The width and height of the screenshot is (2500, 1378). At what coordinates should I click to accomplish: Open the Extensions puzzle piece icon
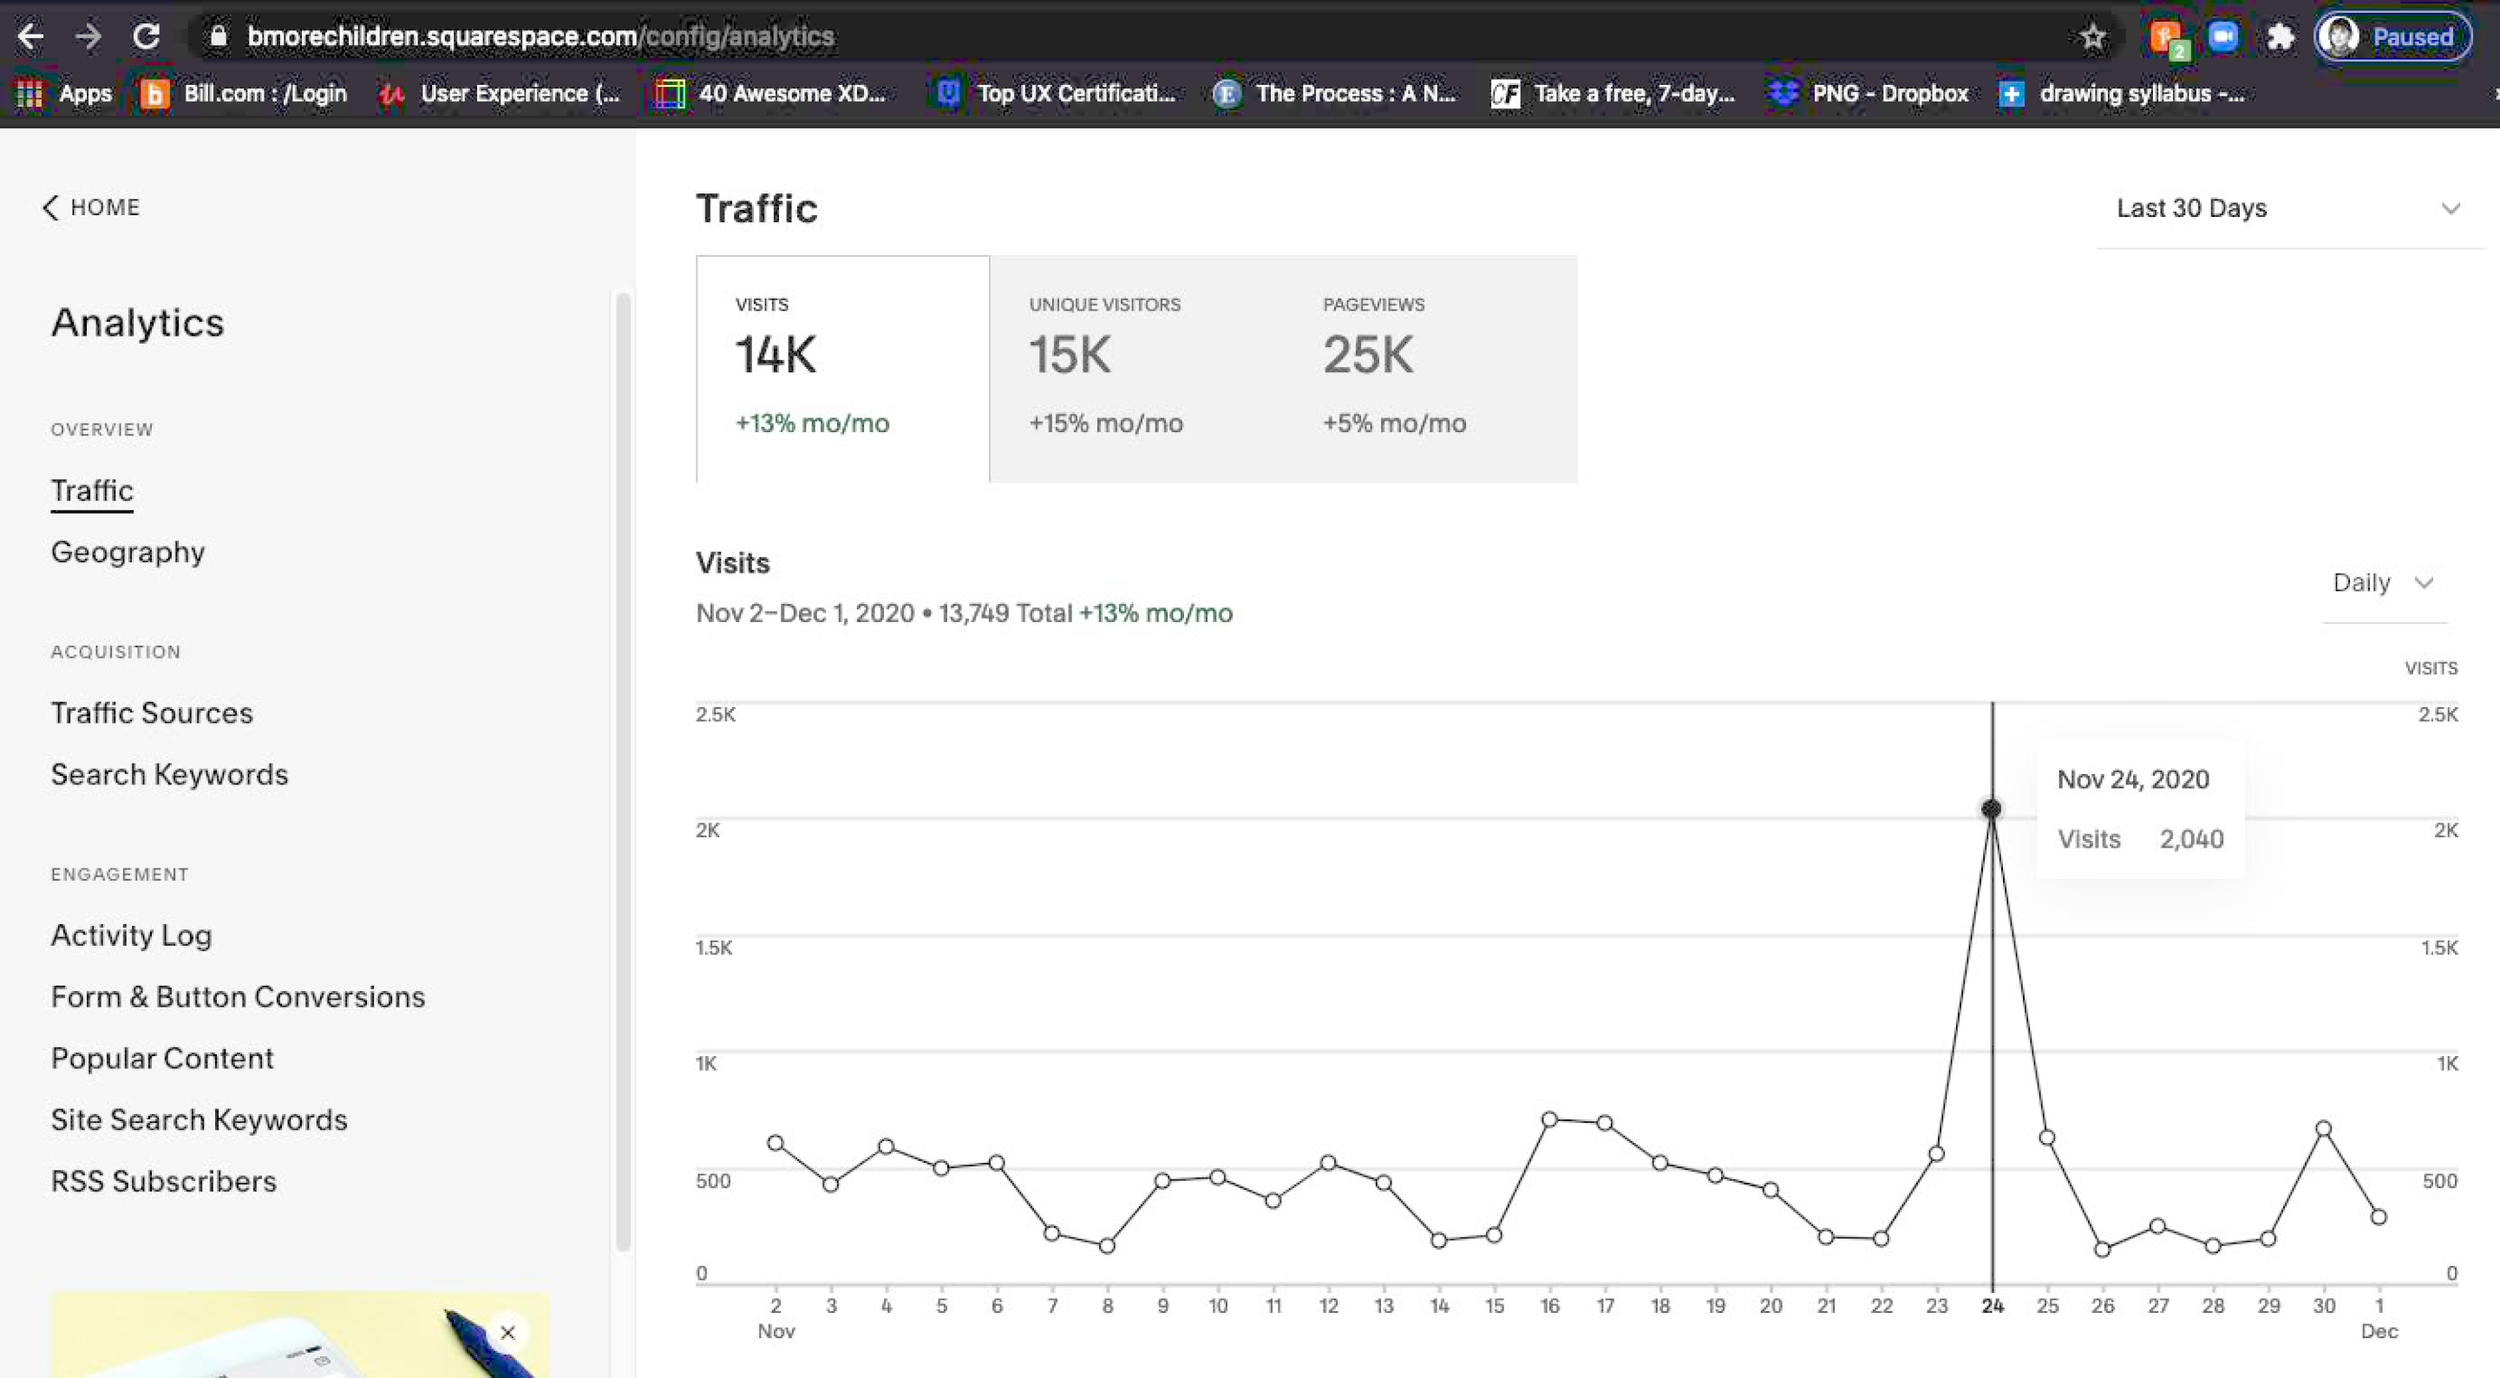[x=2279, y=38]
